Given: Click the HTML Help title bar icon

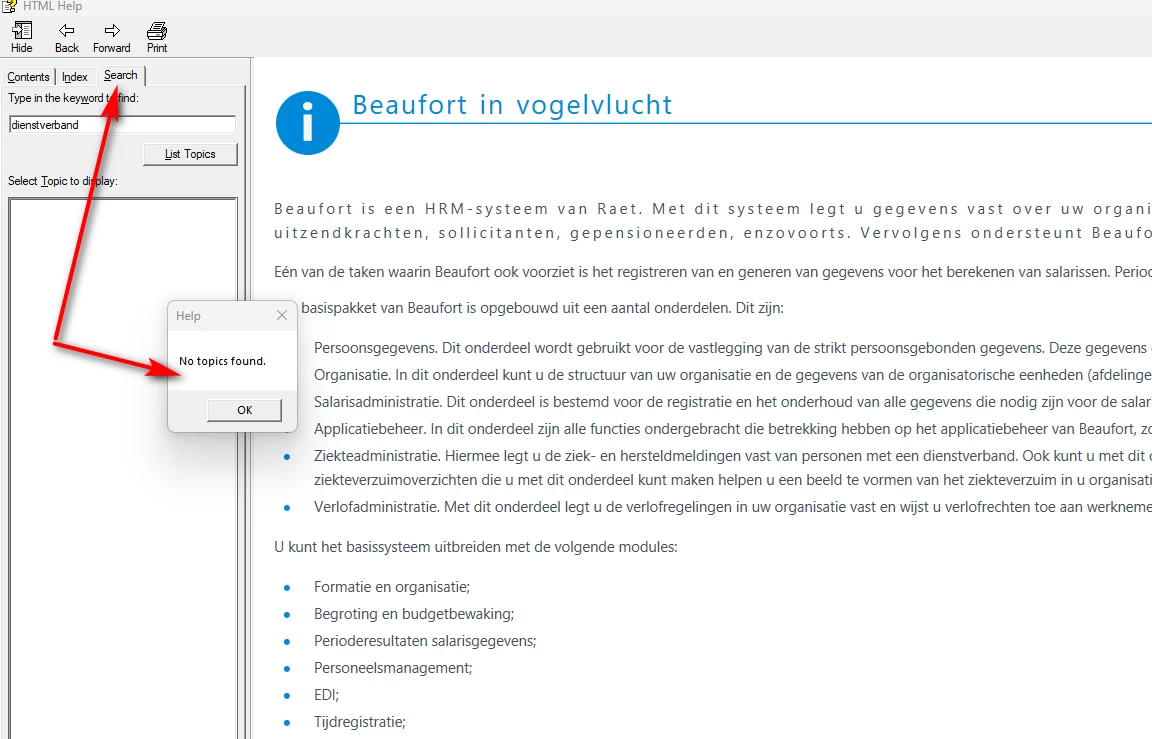Looking at the screenshot, I should 9,7.
